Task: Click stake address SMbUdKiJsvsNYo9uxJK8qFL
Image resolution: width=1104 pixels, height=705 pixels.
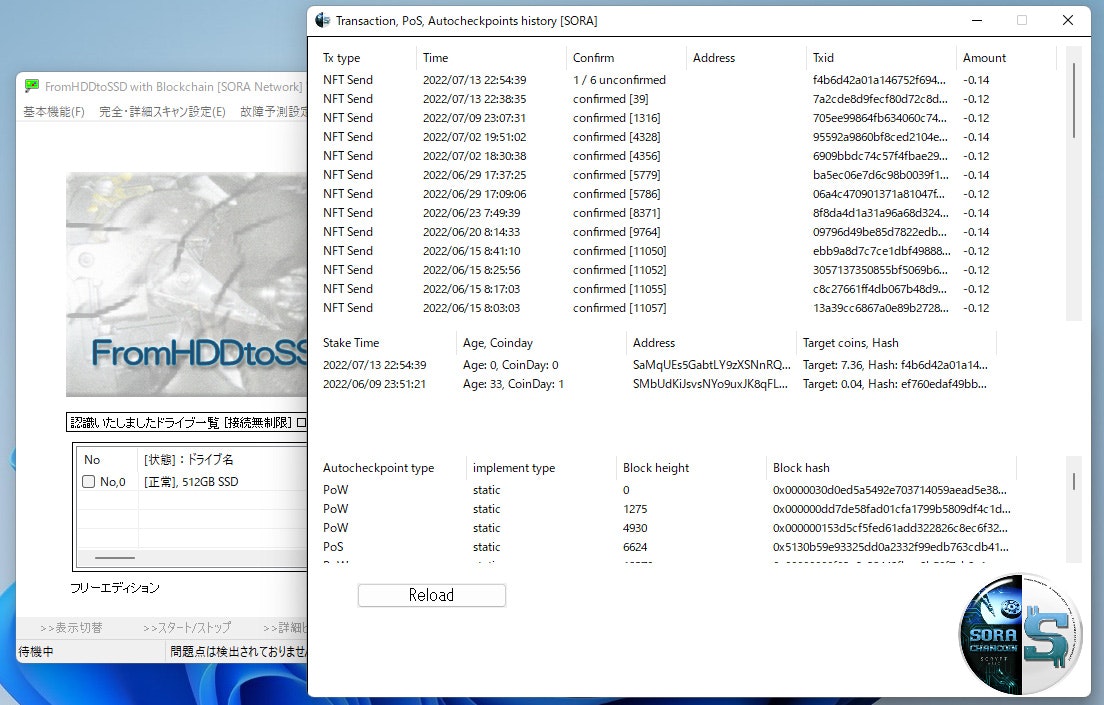Action: (x=710, y=385)
